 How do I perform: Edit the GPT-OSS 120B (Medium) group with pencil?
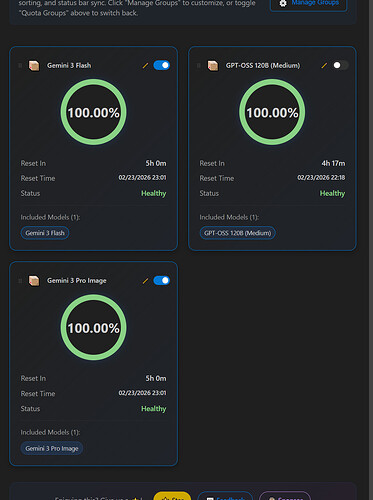click(324, 66)
